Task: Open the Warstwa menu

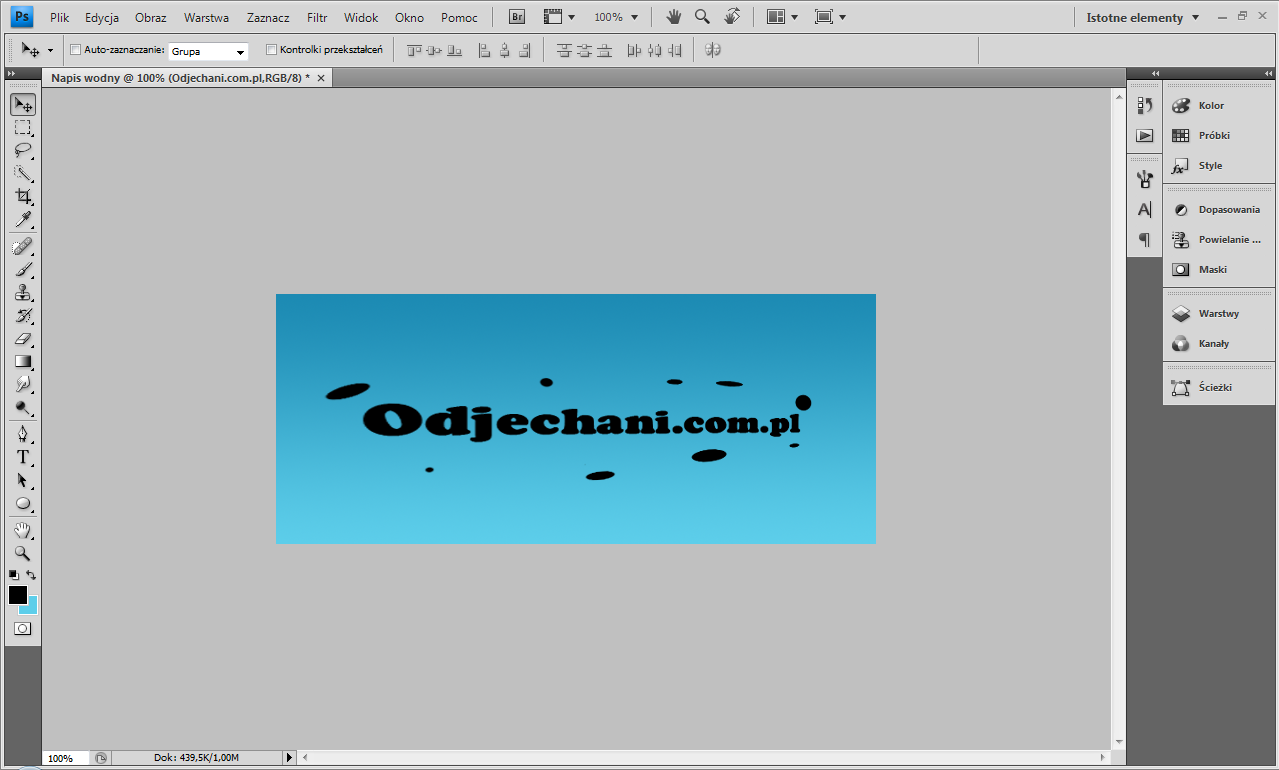Action: click(x=206, y=17)
